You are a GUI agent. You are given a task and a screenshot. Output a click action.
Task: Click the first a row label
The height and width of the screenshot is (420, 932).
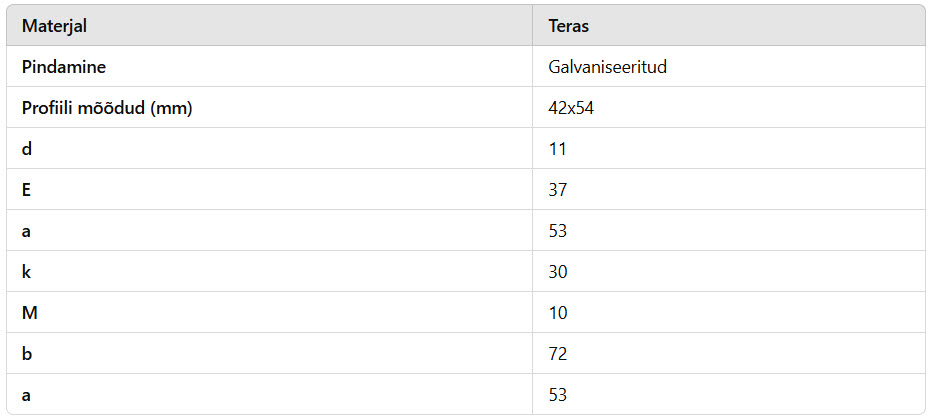26,231
